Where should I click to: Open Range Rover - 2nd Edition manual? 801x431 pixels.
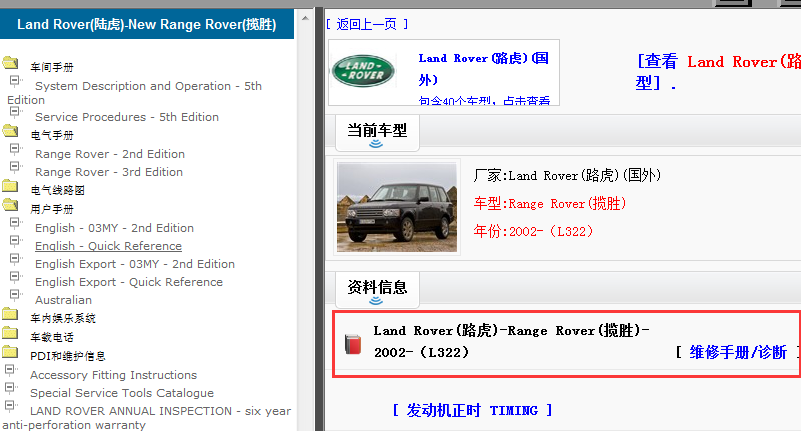[110, 154]
